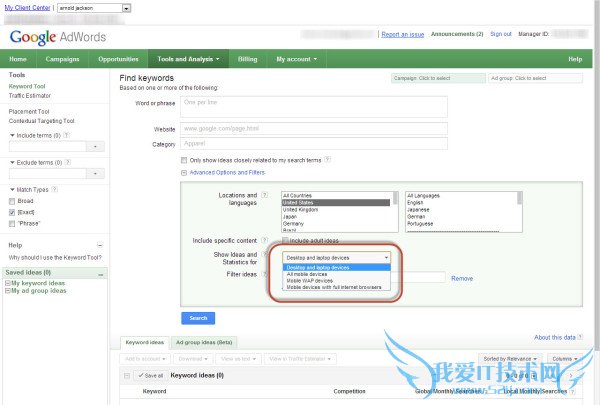The width and height of the screenshot is (600, 405).
Task: Click help icon next to Include terms
Action: tap(67, 135)
